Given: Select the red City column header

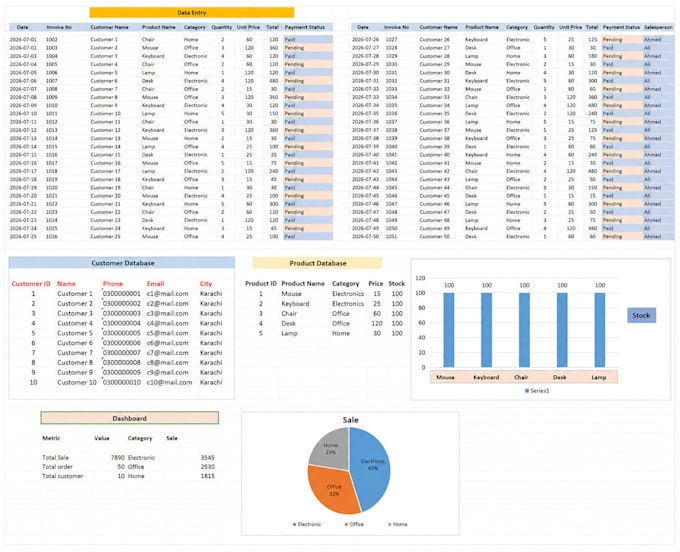Looking at the screenshot, I should (x=206, y=284).
